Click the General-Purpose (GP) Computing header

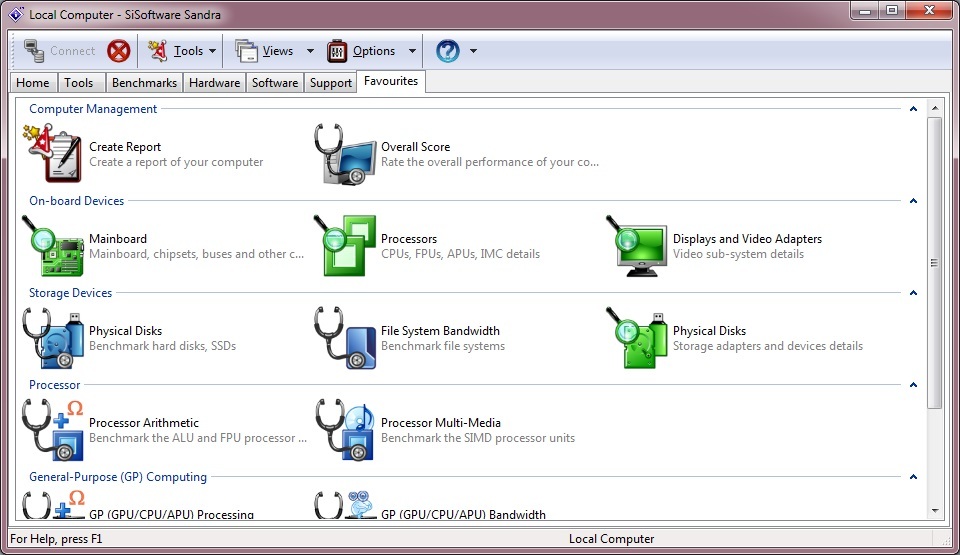coord(118,477)
